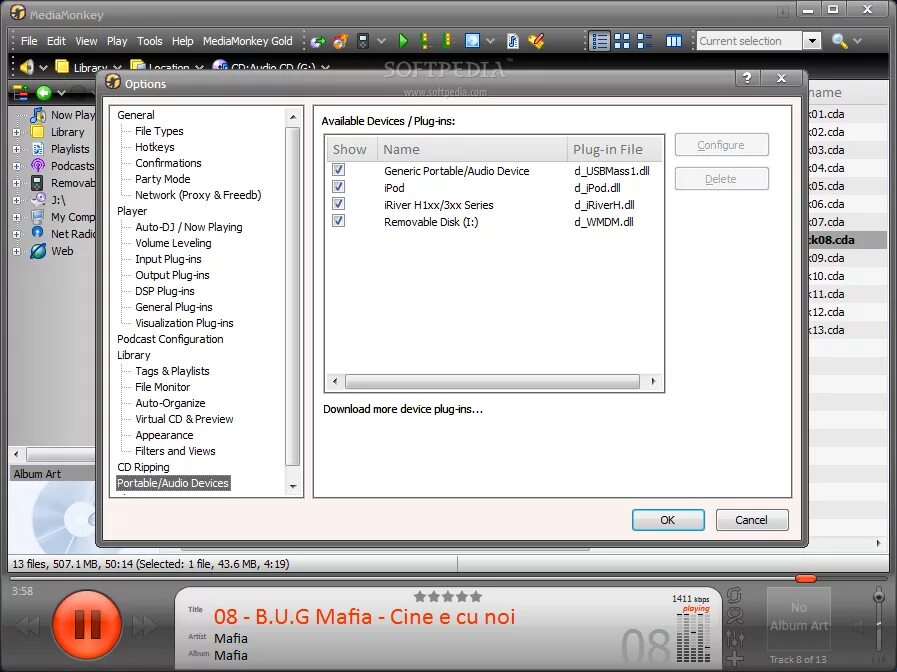Skip to next track in player
This screenshot has width=897, height=672.
(x=145, y=626)
